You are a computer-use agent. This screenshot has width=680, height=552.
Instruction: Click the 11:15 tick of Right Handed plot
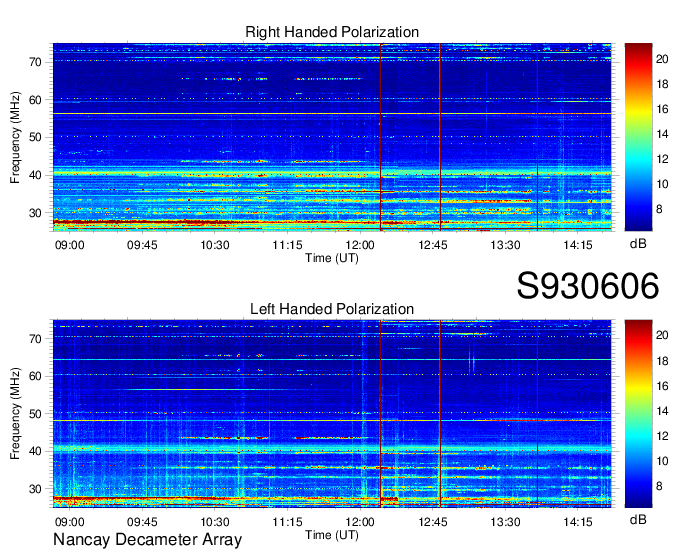(x=287, y=245)
